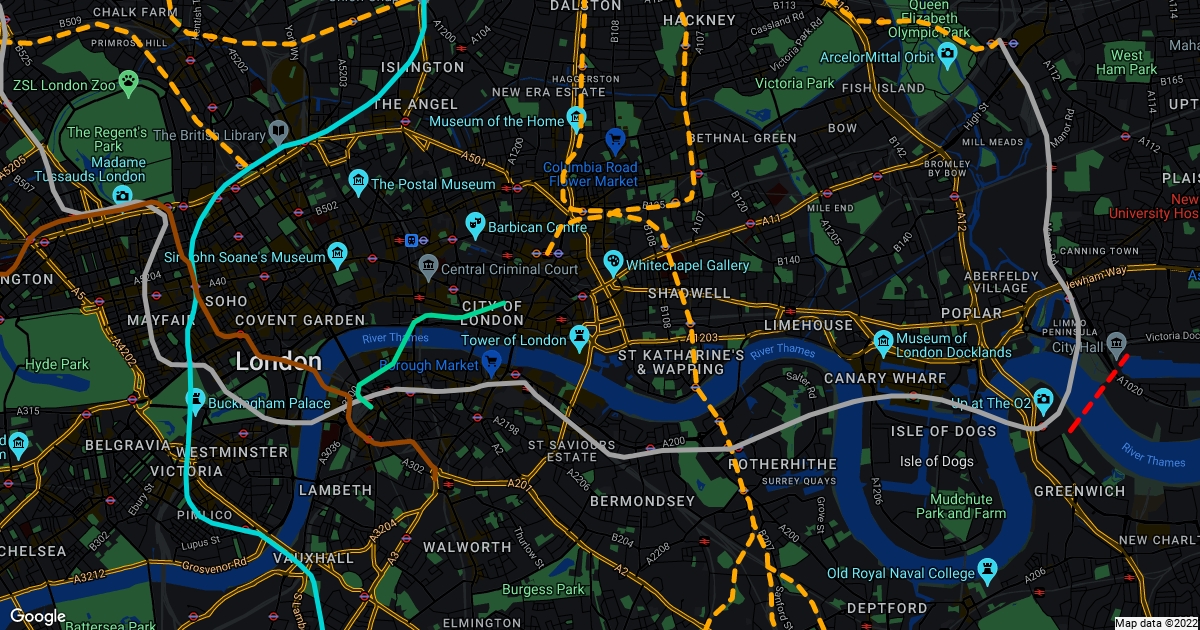Open the Up at The O2 camera marker
Viewport: 1200px width, 630px height.
click(1043, 399)
